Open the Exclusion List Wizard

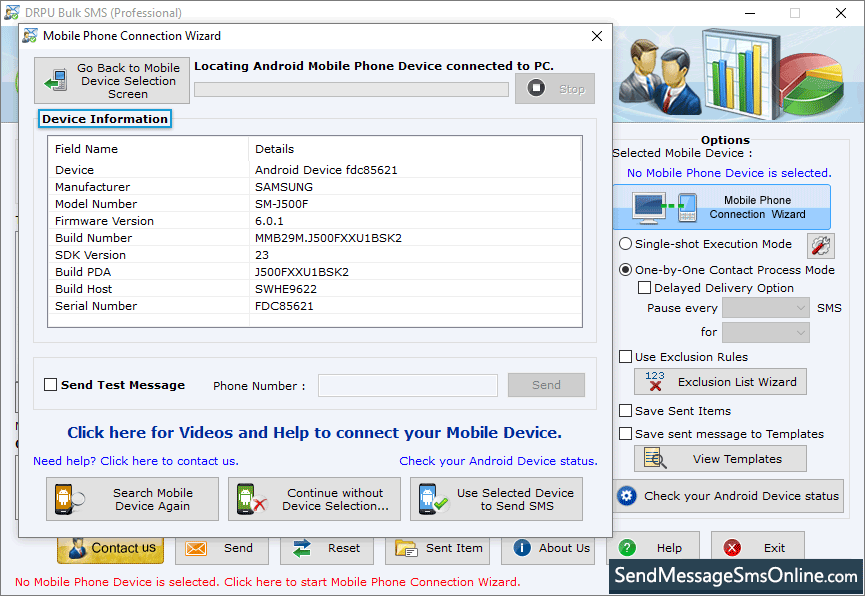[x=720, y=381]
